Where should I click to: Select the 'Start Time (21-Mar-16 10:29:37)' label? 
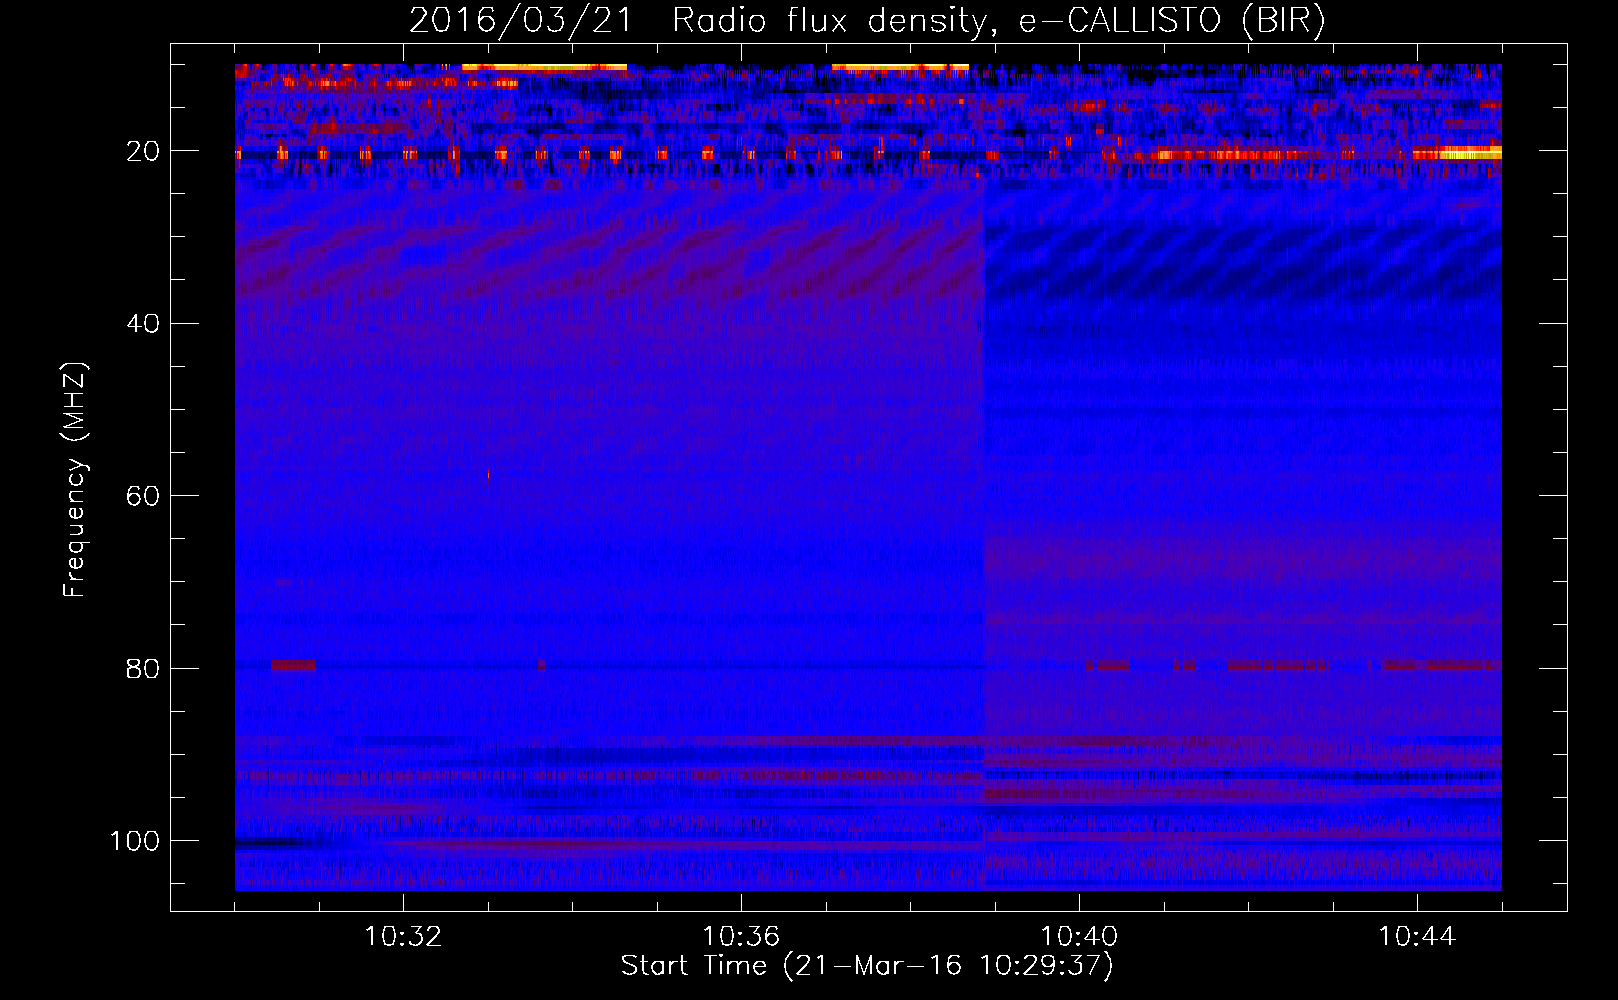coord(867,966)
